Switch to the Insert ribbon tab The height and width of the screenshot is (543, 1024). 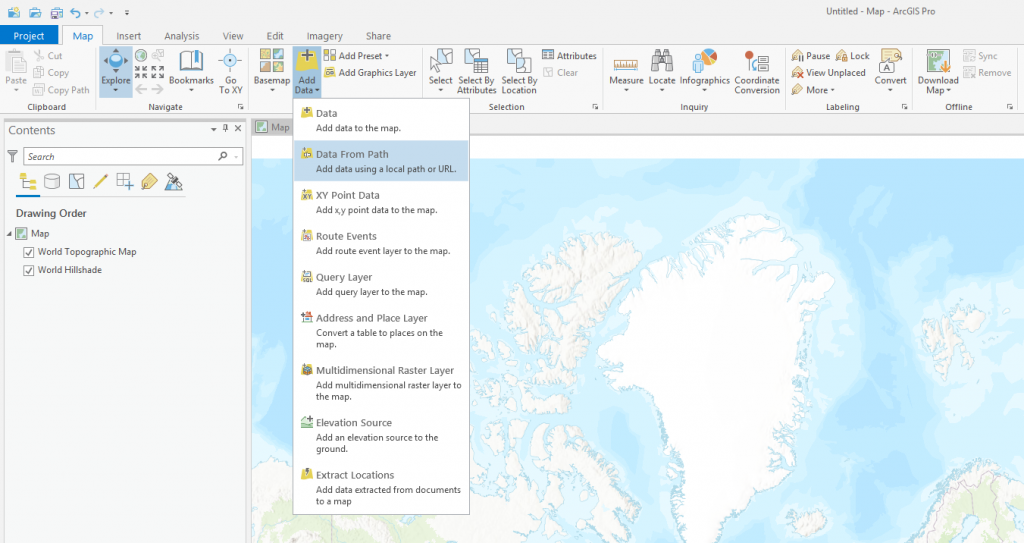(129, 36)
